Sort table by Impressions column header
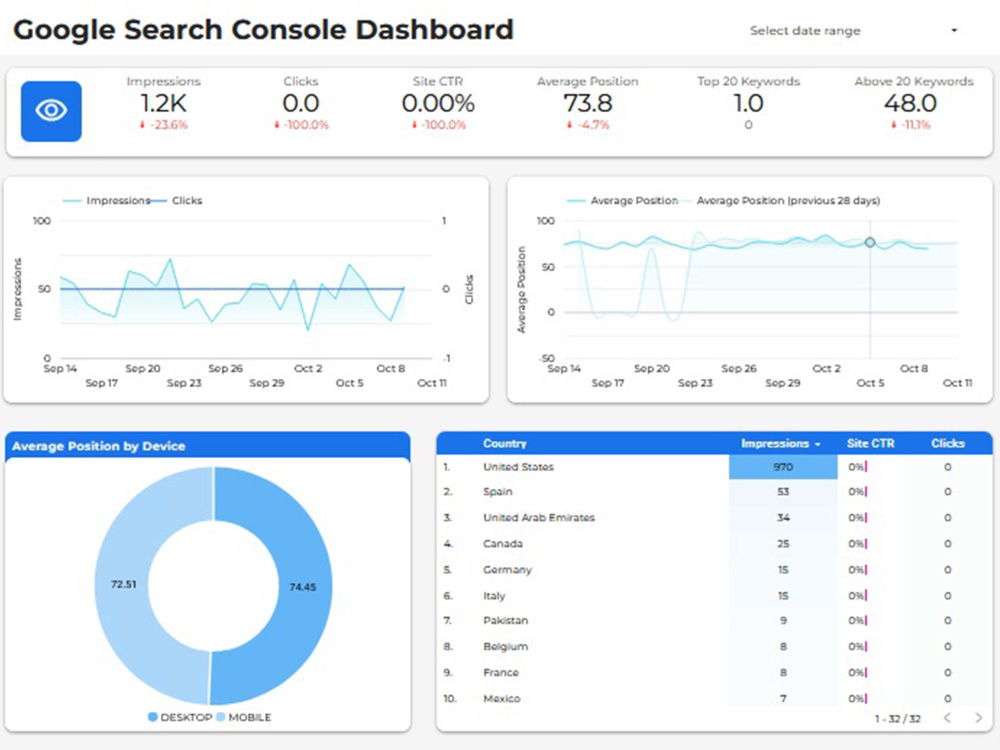 pos(781,443)
